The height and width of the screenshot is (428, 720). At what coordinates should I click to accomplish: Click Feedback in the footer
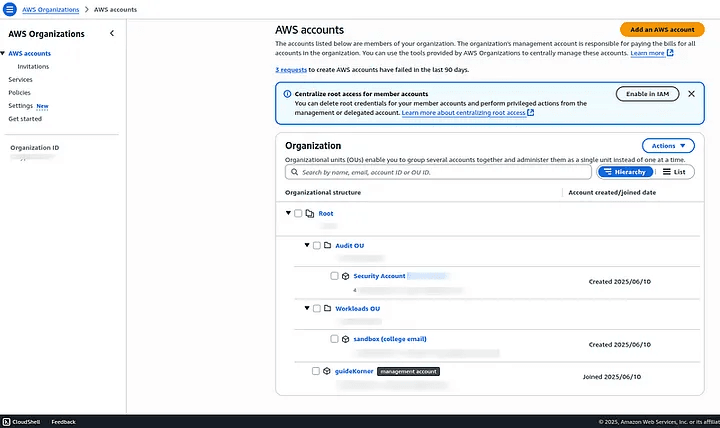click(63, 422)
